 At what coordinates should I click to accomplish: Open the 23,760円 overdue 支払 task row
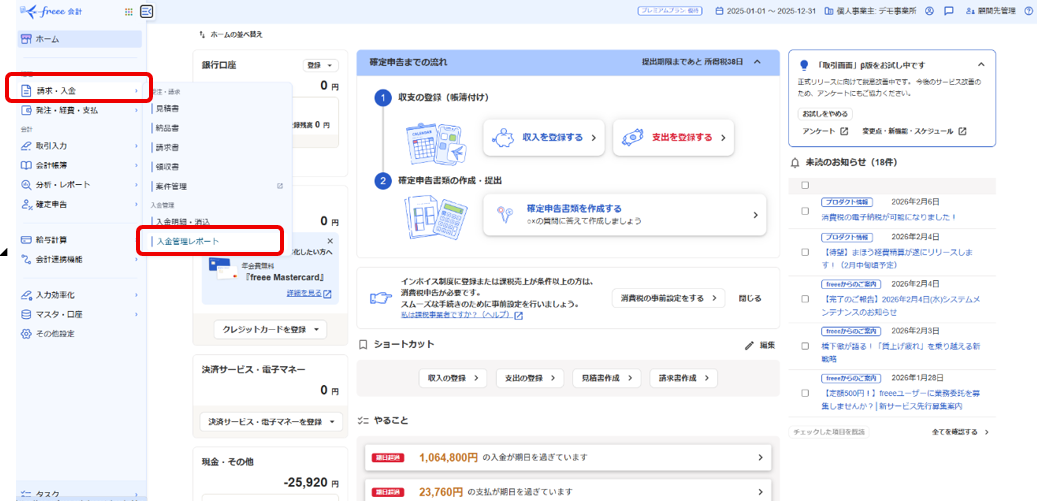pos(568,492)
